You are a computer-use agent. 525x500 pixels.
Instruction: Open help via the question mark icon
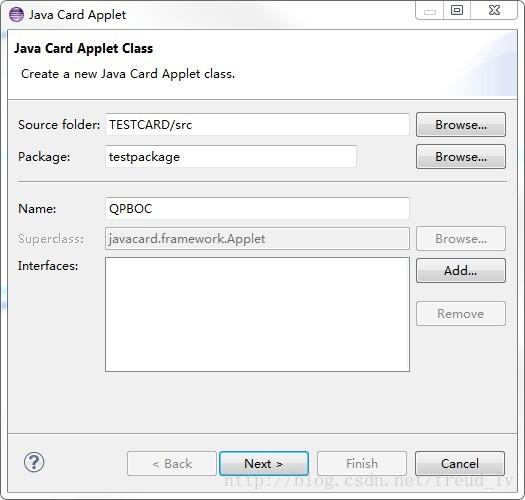(x=34, y=462)
